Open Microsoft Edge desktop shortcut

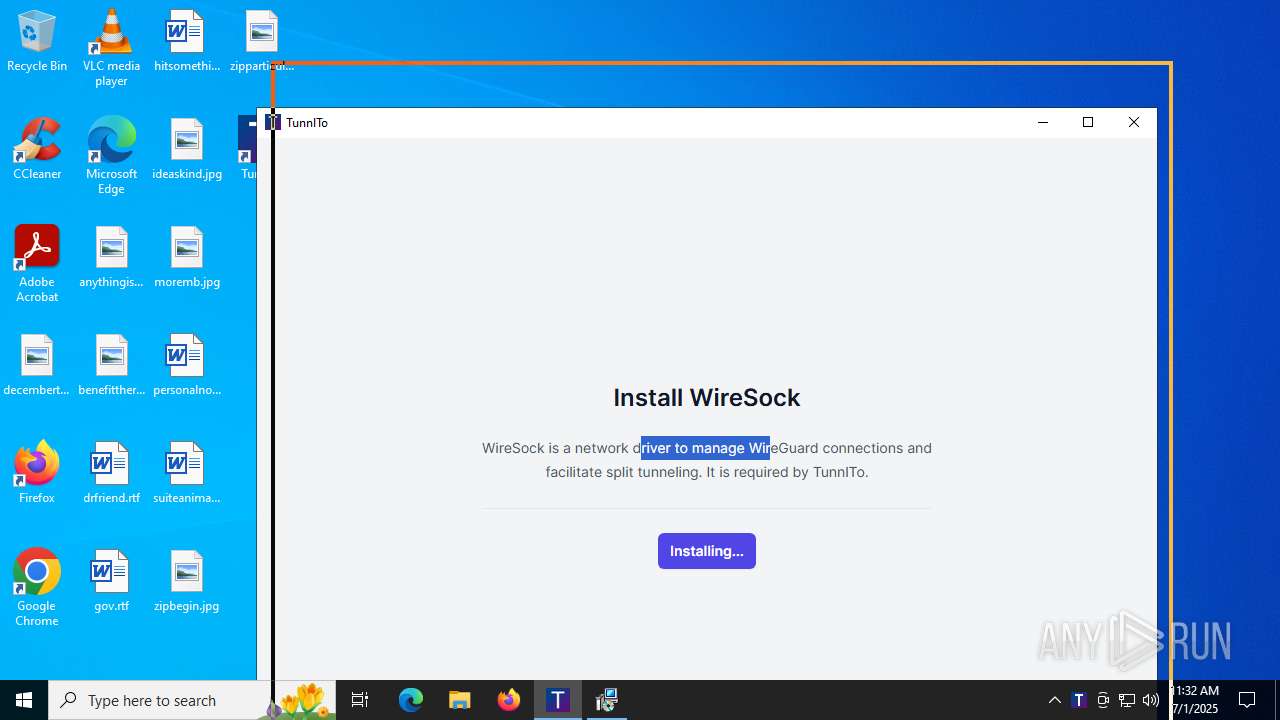pyautogui.click(x=111, y=156)
